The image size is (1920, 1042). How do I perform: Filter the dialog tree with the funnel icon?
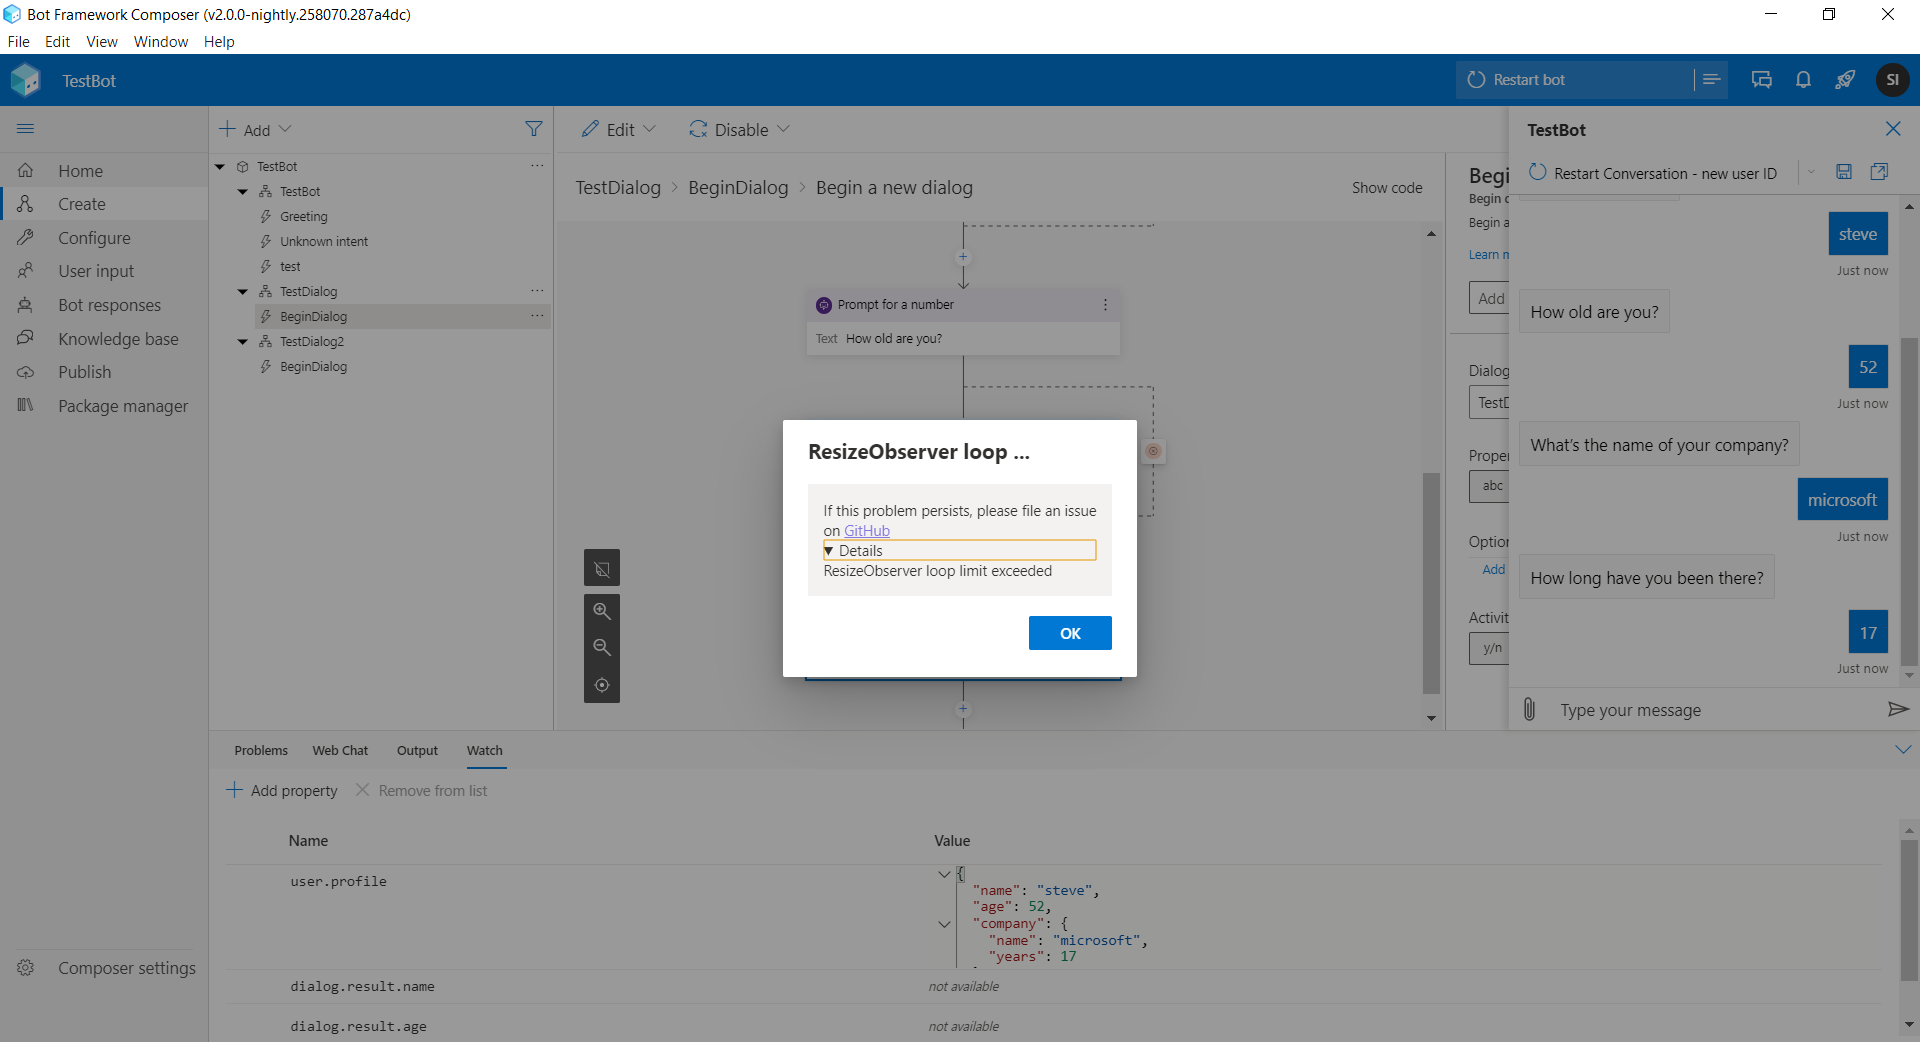(535, 128)
